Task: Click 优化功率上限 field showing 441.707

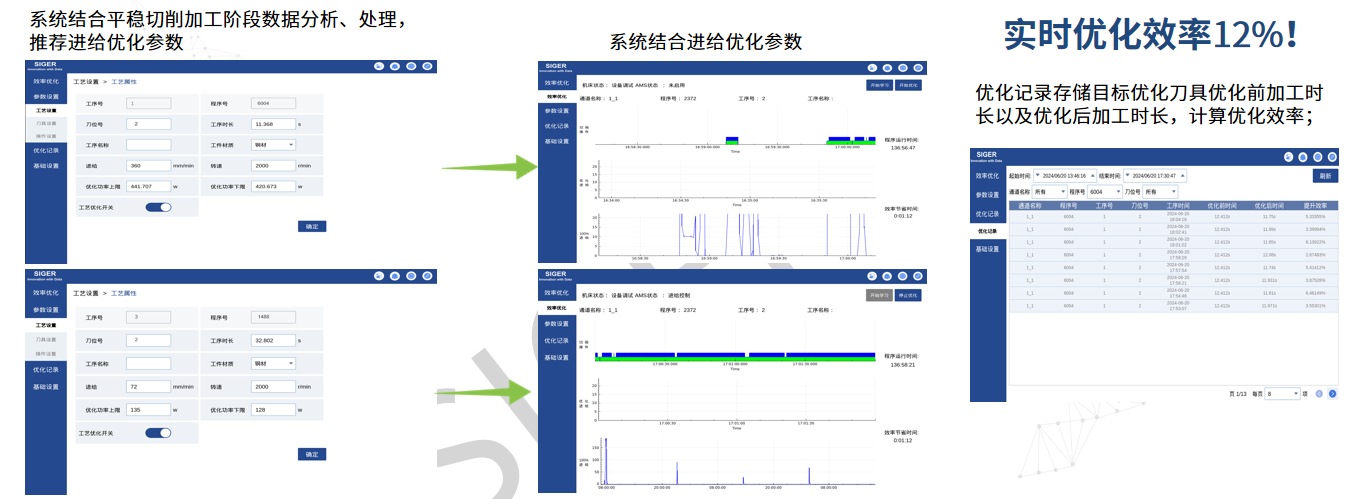Action: point(149,186)
